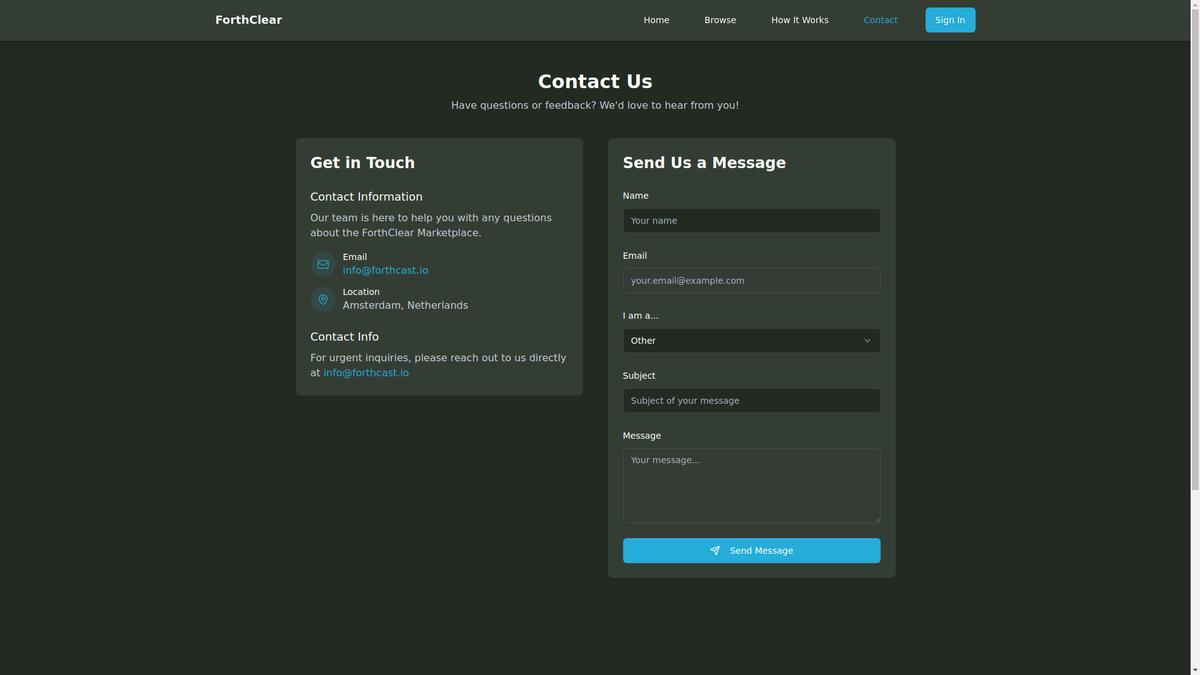Click the envelope email icon
The height and width of the screenshot is (675, 1200).
tap(323, 264)
